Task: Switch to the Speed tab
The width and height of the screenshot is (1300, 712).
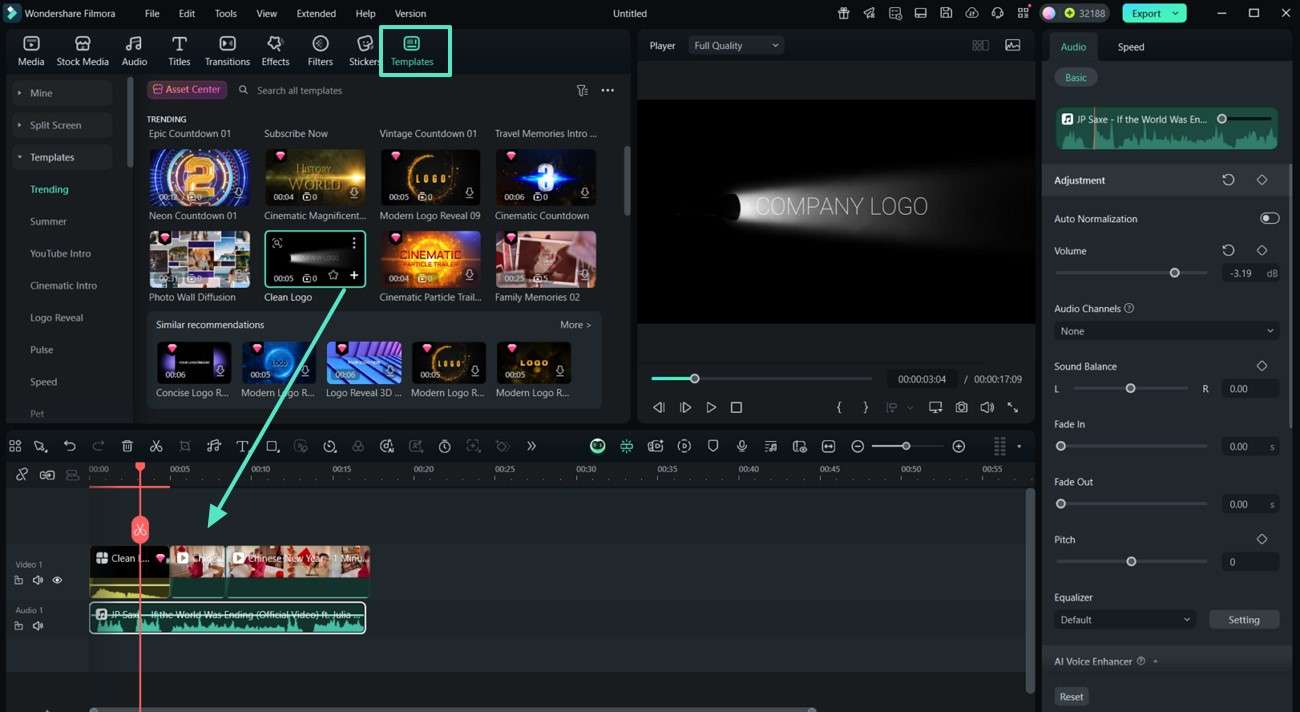Action: coord(1131,47)
